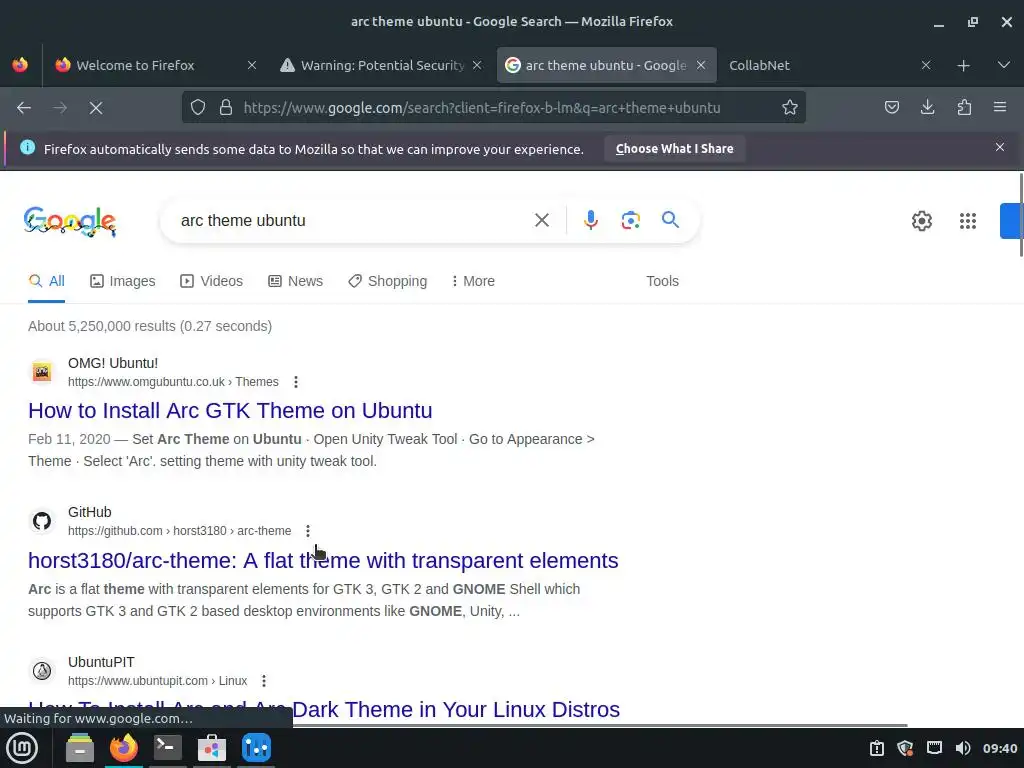1024x768 pixels.
Task: Switch to the Videos results tab
Action: pos(212,281)
